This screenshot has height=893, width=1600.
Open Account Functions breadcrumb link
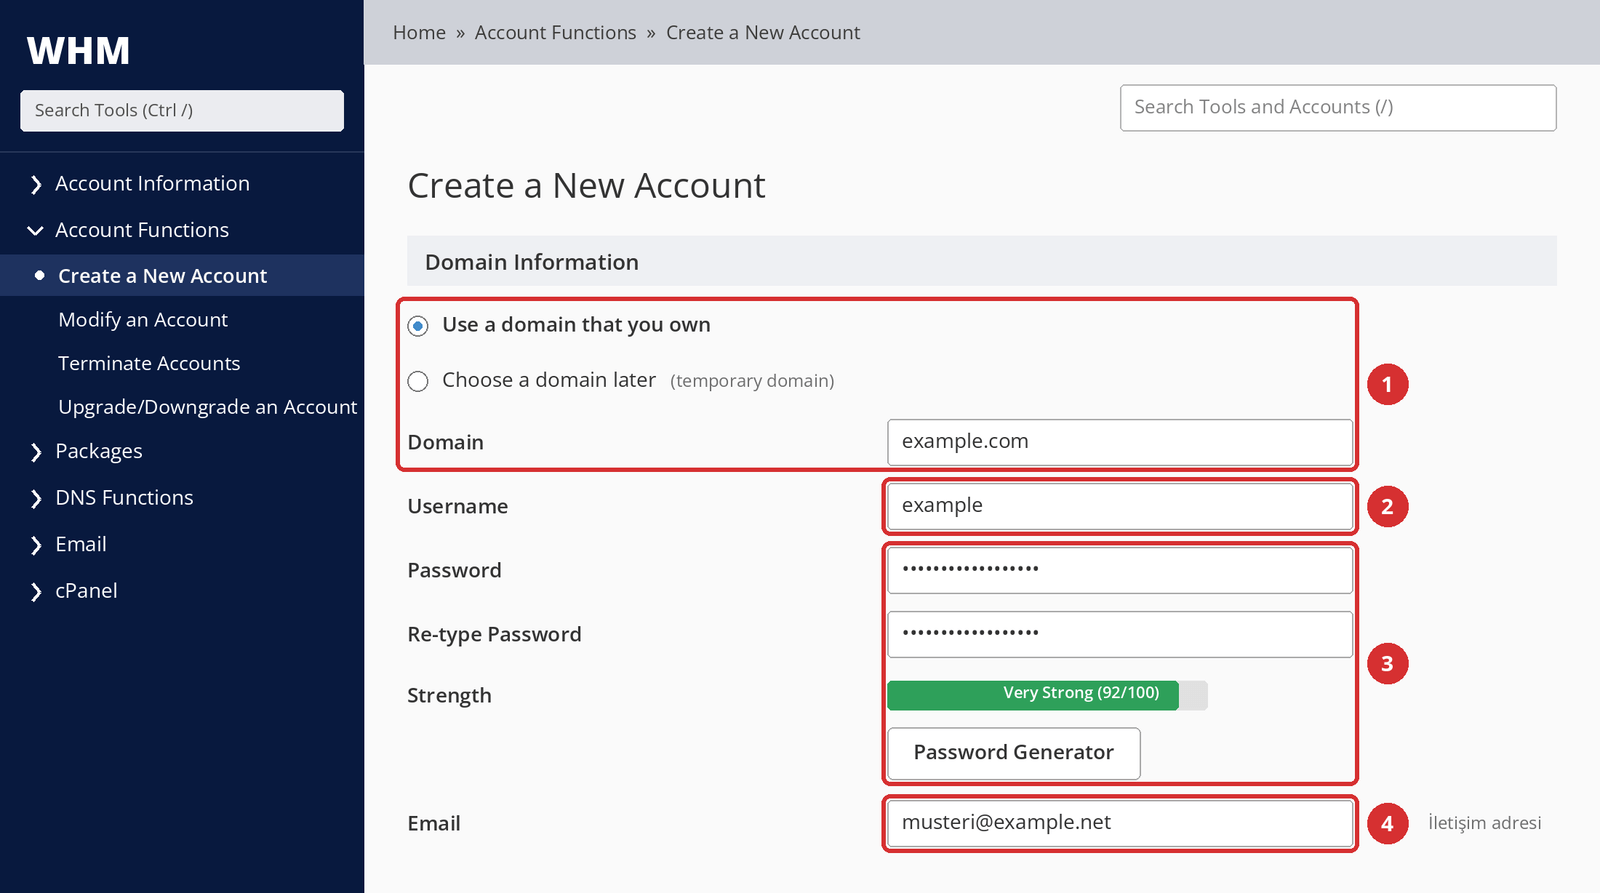click(x=555, y=33)
